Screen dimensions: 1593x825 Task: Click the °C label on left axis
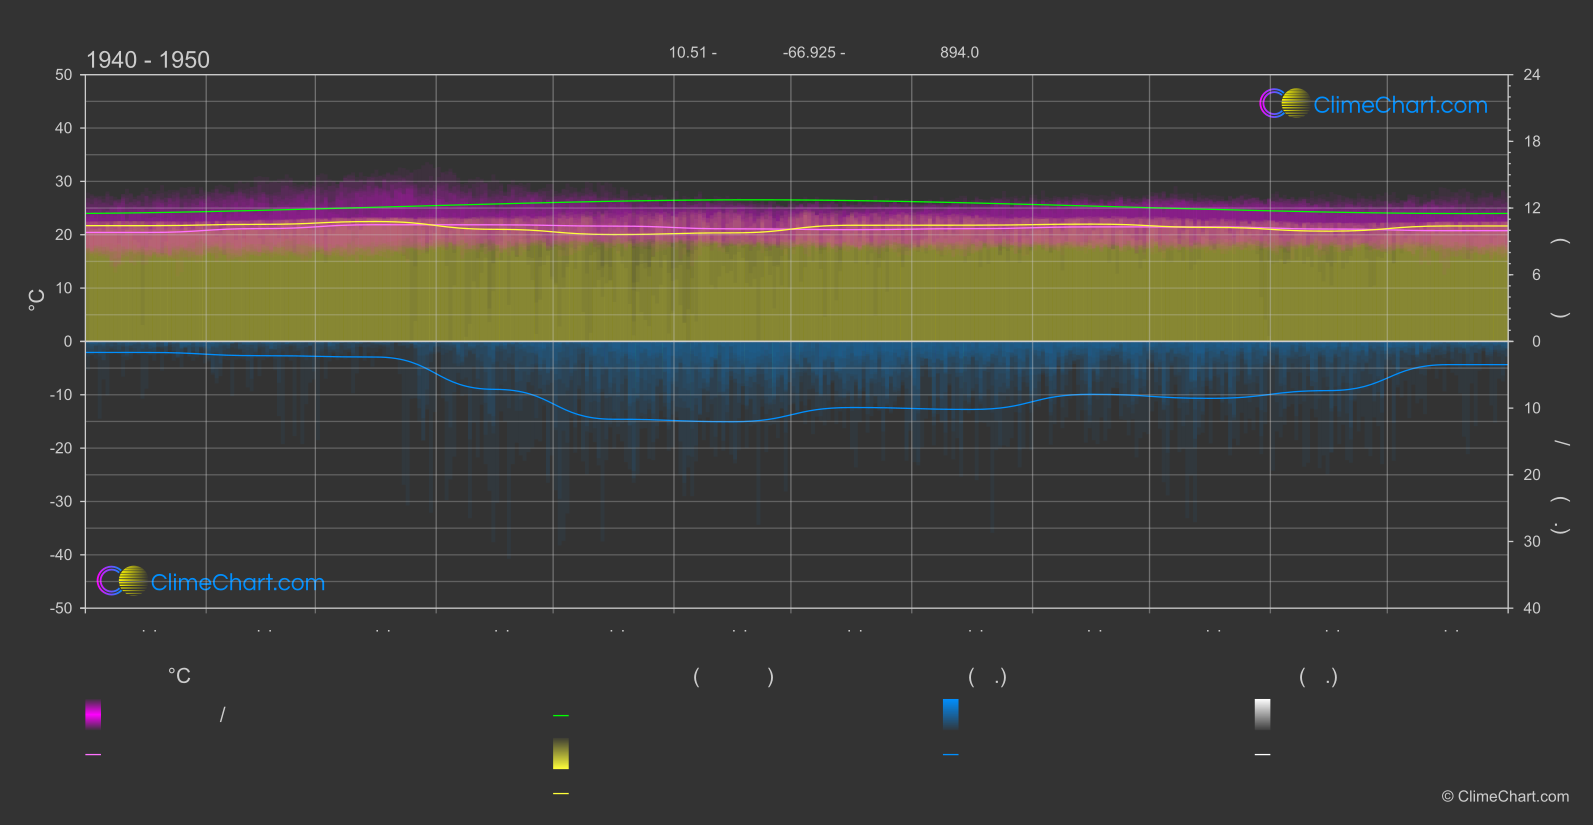(x=37, y=300)
